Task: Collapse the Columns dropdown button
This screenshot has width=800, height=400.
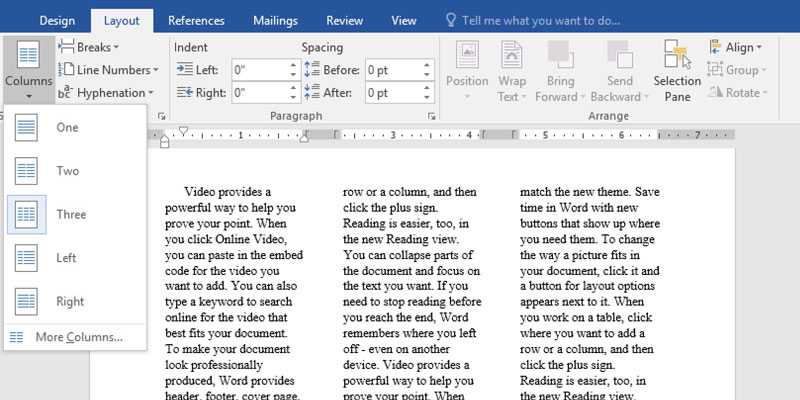Action: 27,71
